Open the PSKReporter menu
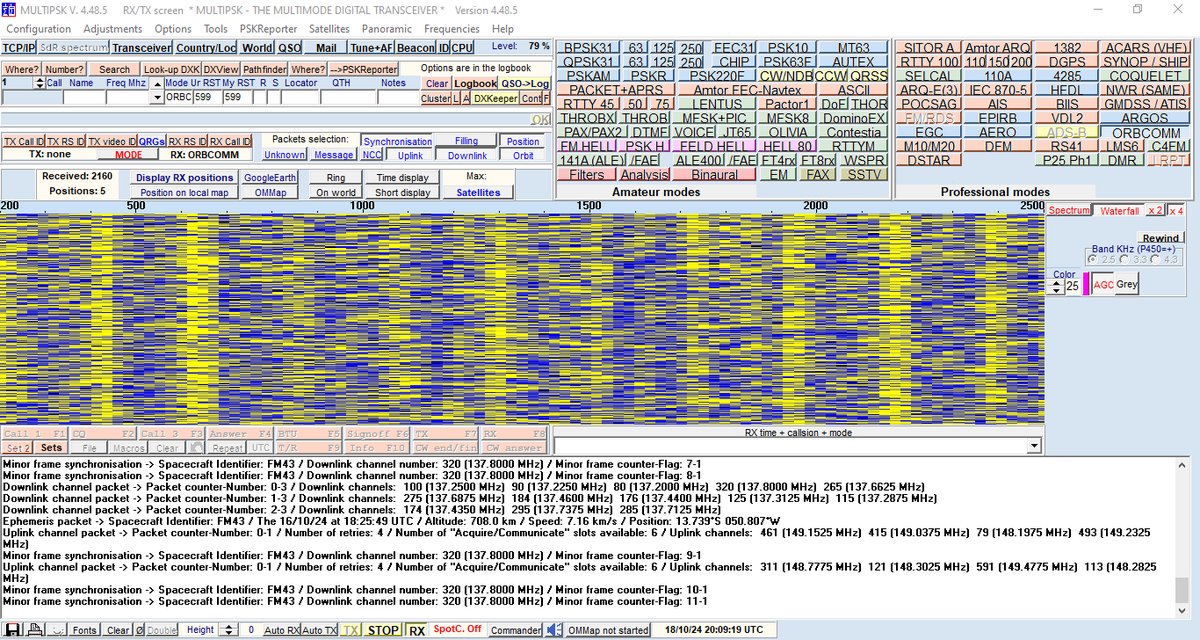Image resolution: width=1200 pixels, height=640 pixels. 268,29
